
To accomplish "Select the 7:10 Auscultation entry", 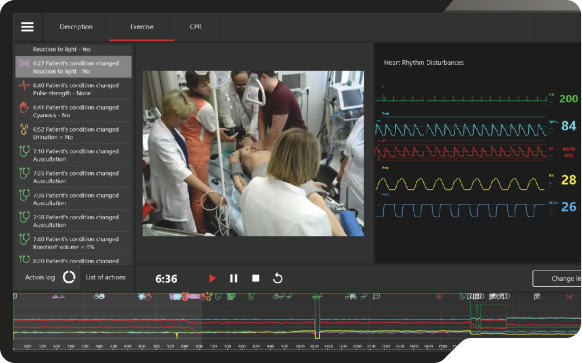I will coord(73,155).
